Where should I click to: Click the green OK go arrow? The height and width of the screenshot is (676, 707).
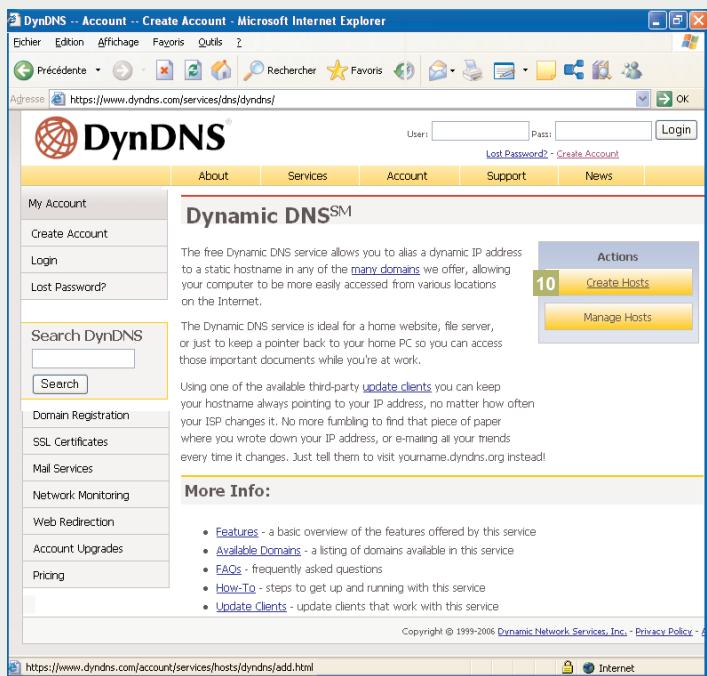coord(664,99)
